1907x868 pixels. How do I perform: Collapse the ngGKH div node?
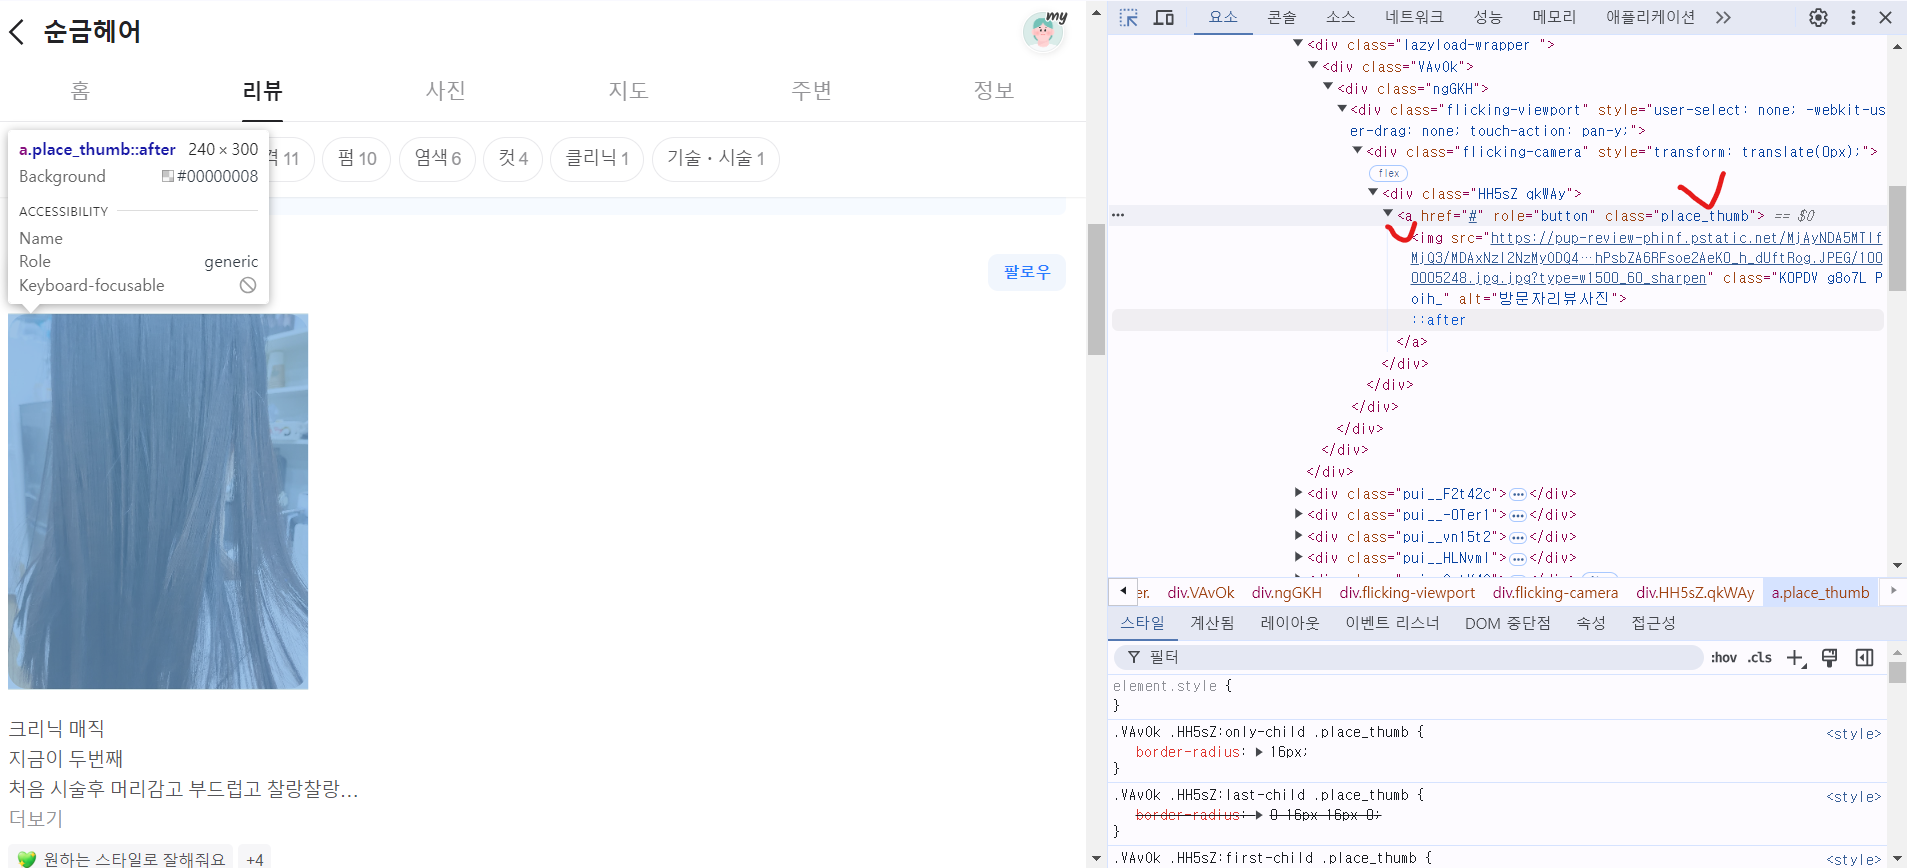coord(1328,87)
